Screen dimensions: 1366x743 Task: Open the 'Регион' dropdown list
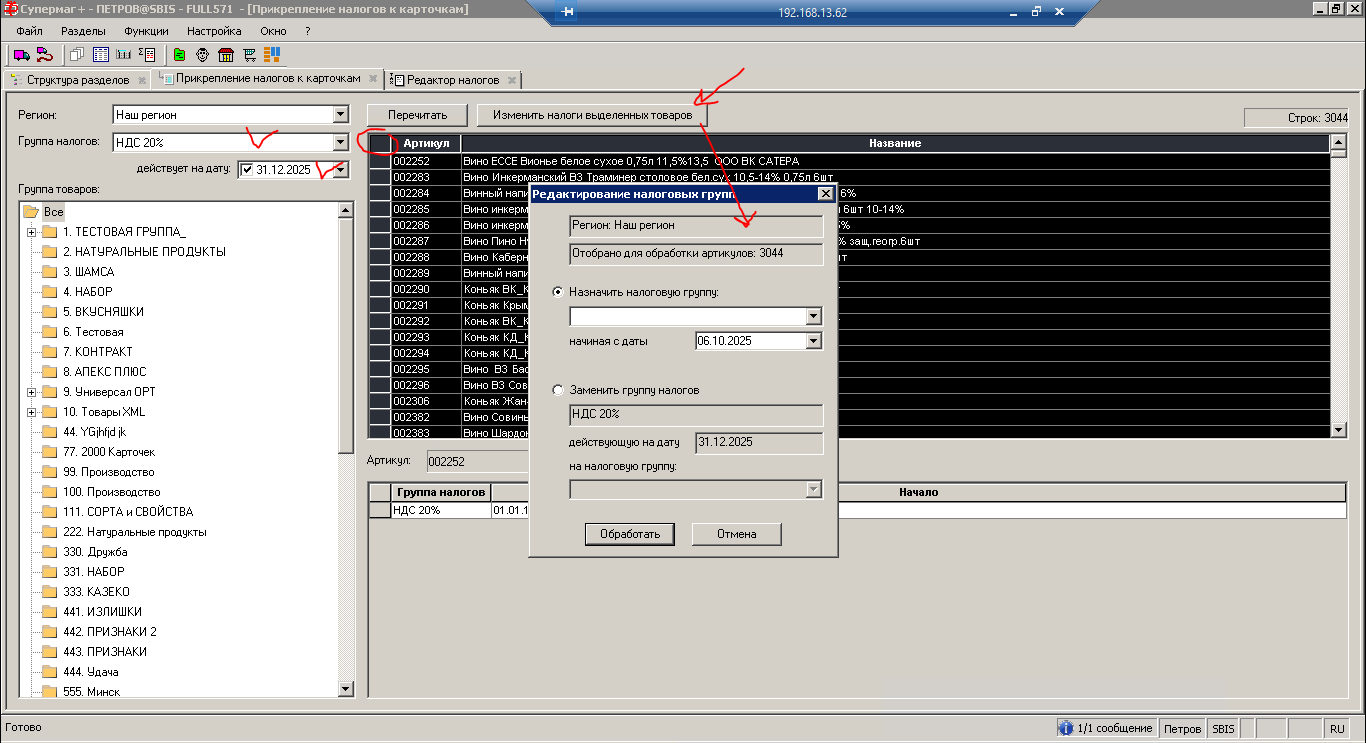(x=340, y=115)
